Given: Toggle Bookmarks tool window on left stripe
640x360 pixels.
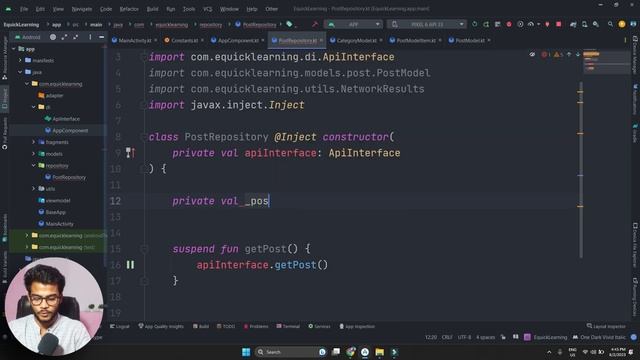Looking at the screenshot, I should [4, 228].
